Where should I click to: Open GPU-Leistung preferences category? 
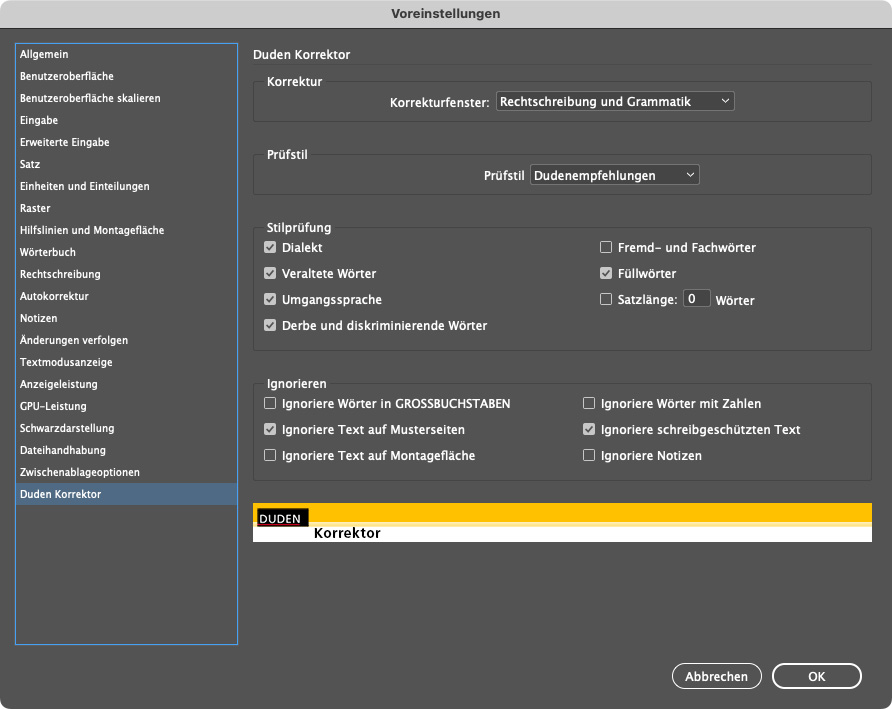(53, 406)
